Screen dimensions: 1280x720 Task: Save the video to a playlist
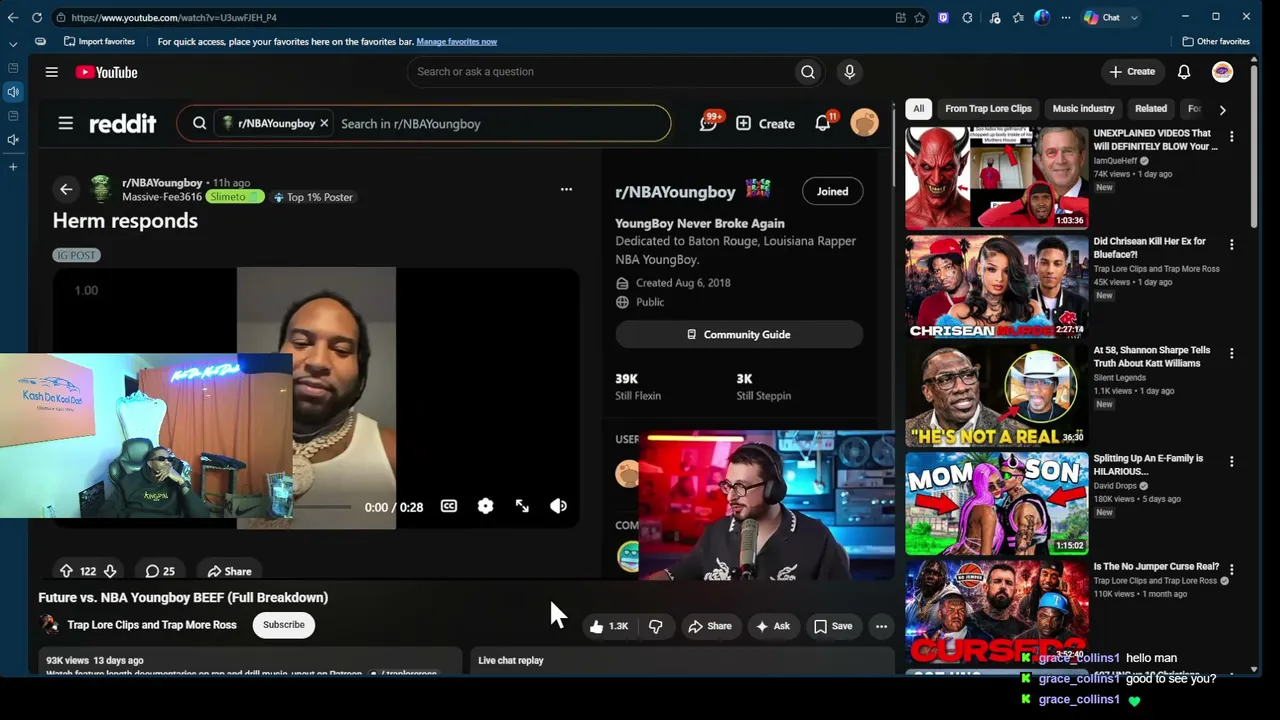click(833, 626)
